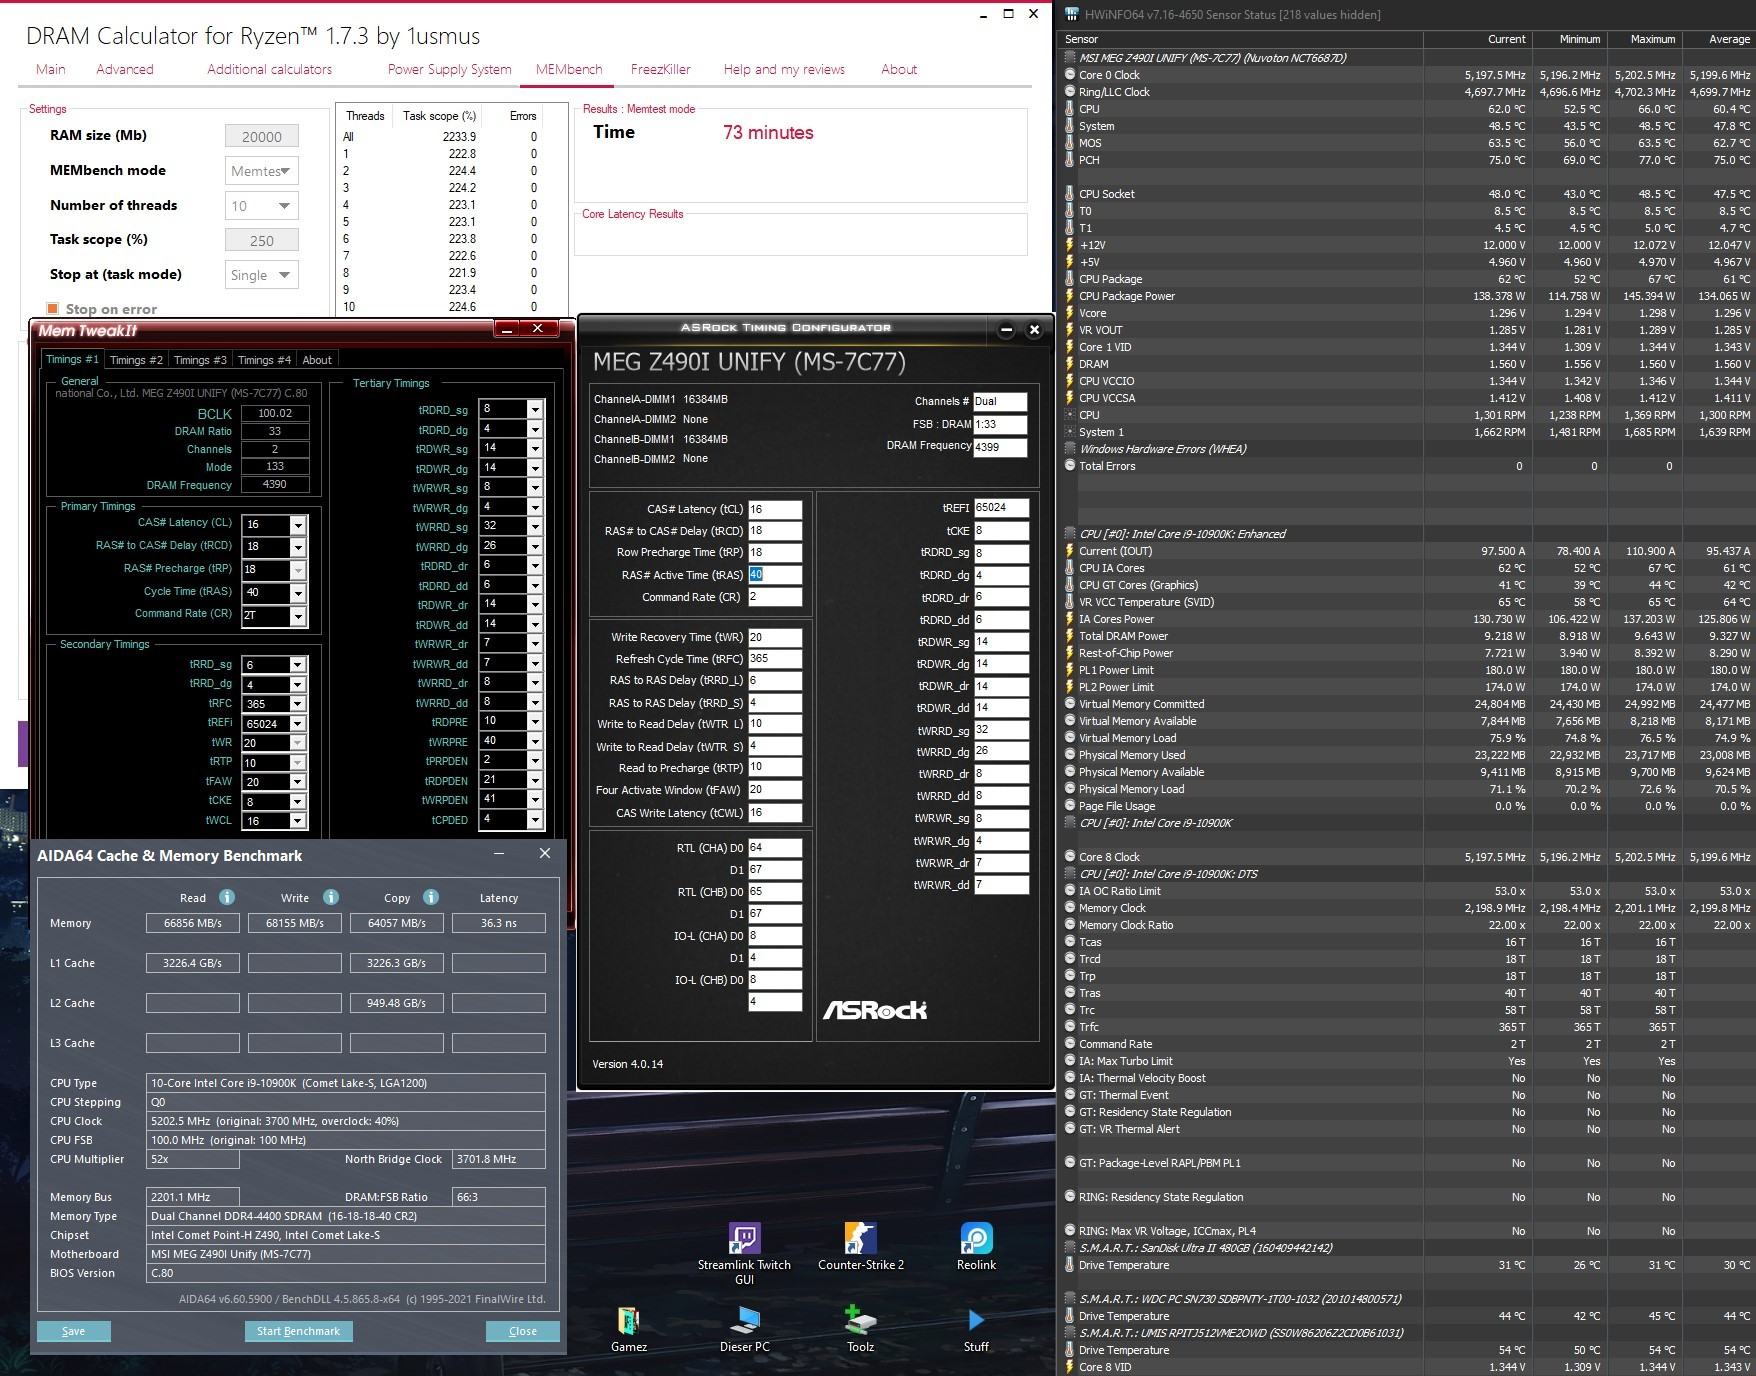The width and height of the screenshot is (1756, 1376).
Task: Click the lightning icon beside +12V sensor
Action: [x=1069, y=245]
